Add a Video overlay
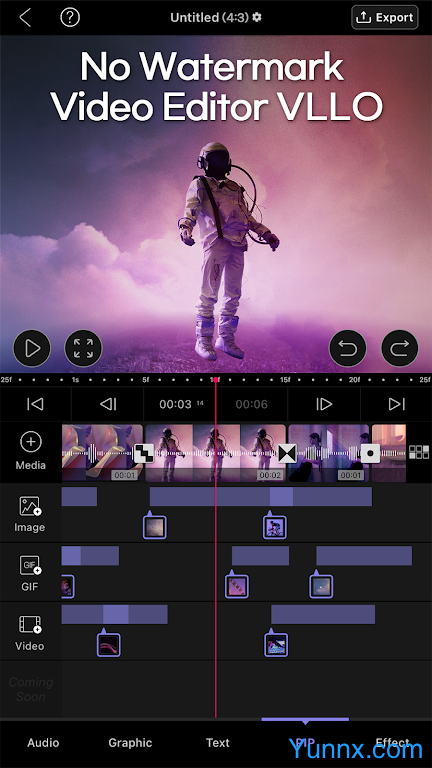 click(30, 632)
